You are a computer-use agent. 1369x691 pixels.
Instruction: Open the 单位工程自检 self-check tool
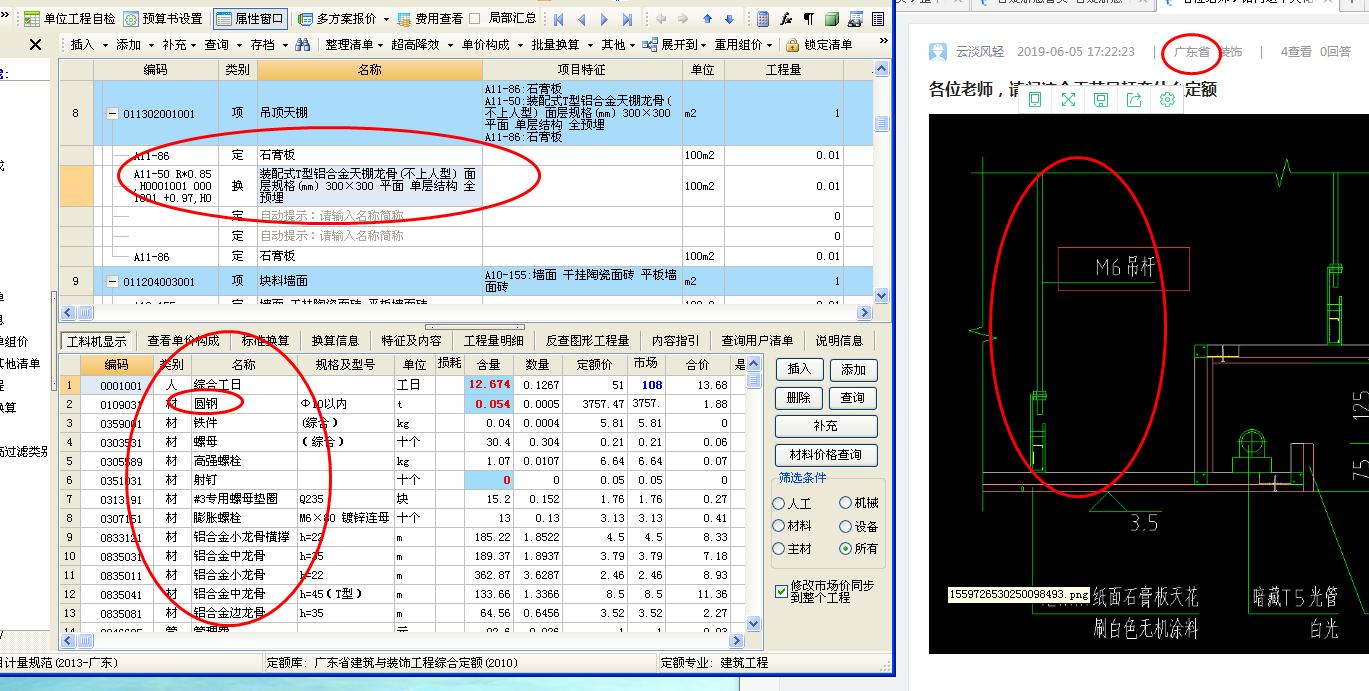tap(70, 19)
